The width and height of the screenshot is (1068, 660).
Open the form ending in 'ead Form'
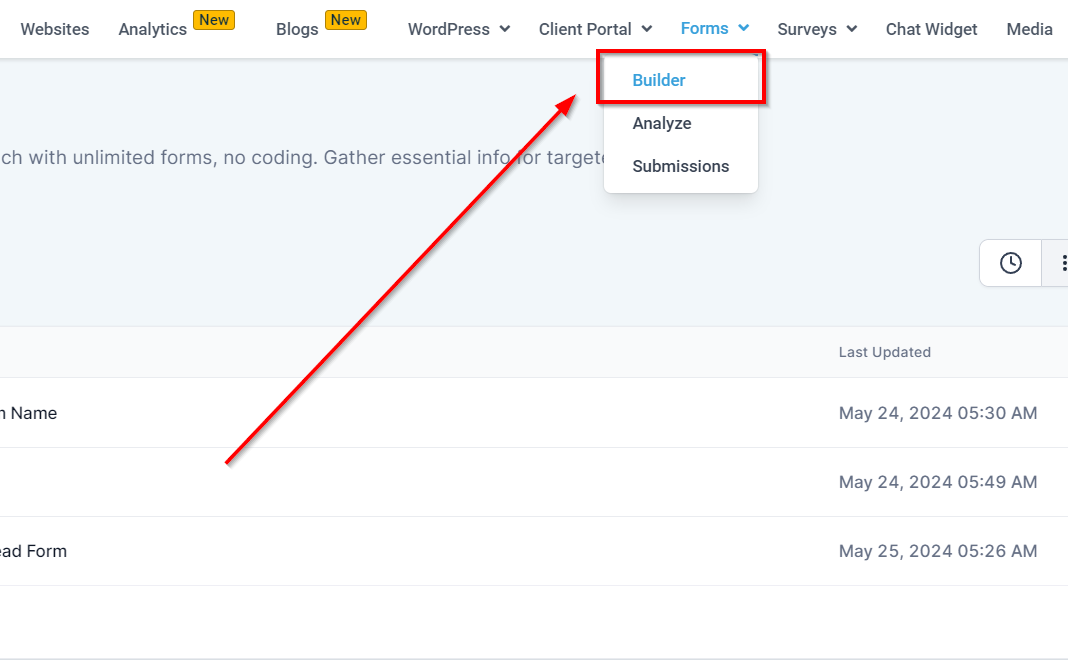[34, 551]
